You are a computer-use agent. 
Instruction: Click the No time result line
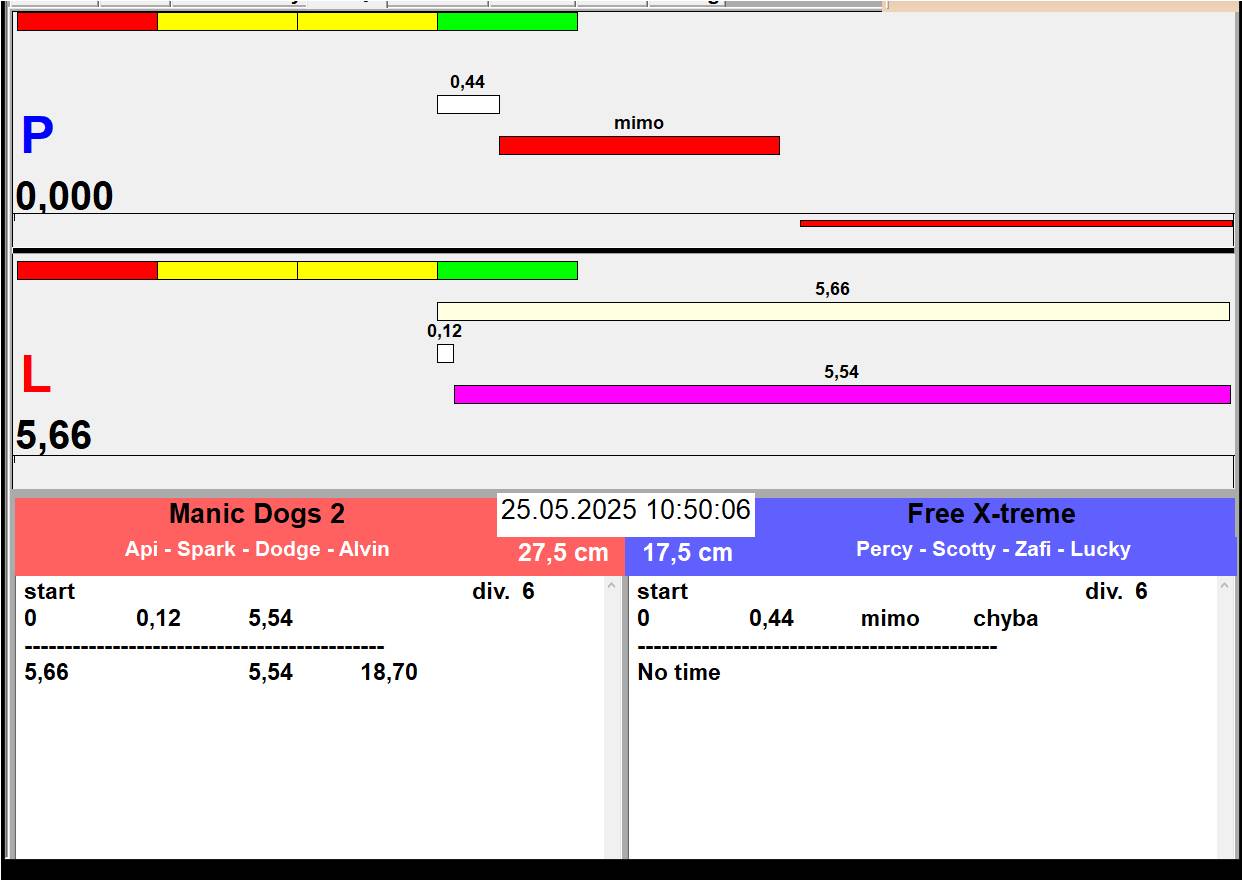coord(679,673)
